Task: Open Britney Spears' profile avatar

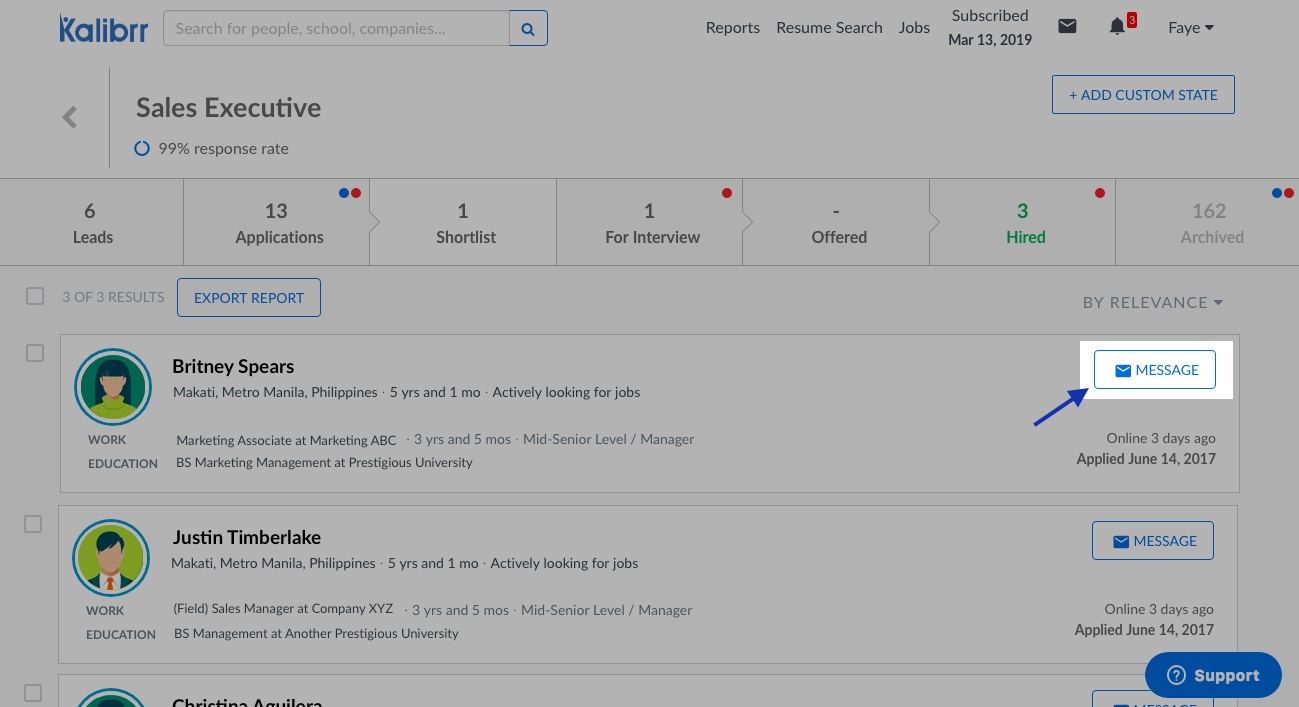Action: 112,387
